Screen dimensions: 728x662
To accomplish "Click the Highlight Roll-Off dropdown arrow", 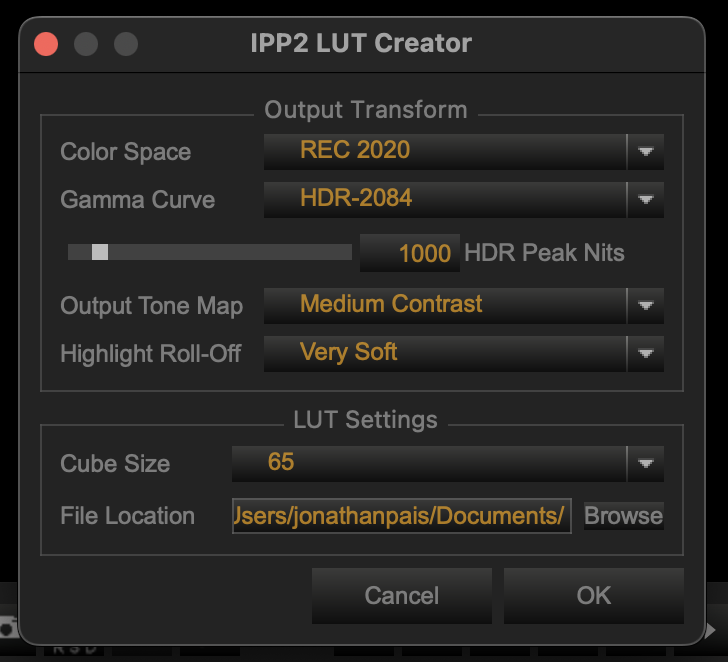I will (x=645, y=353).
